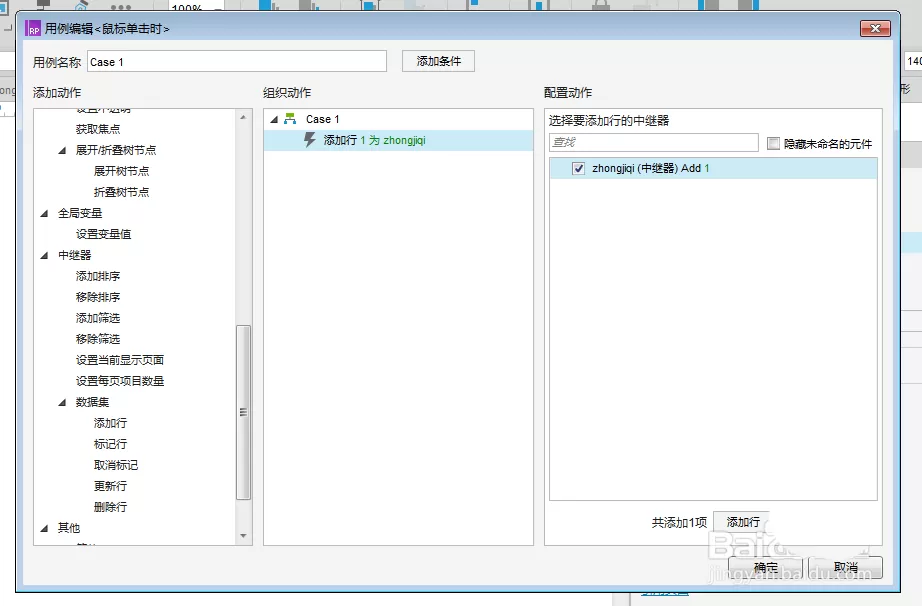922x606 pixels.
Task: Collapse the 中继器 group
Action: (x=44, y=255)
